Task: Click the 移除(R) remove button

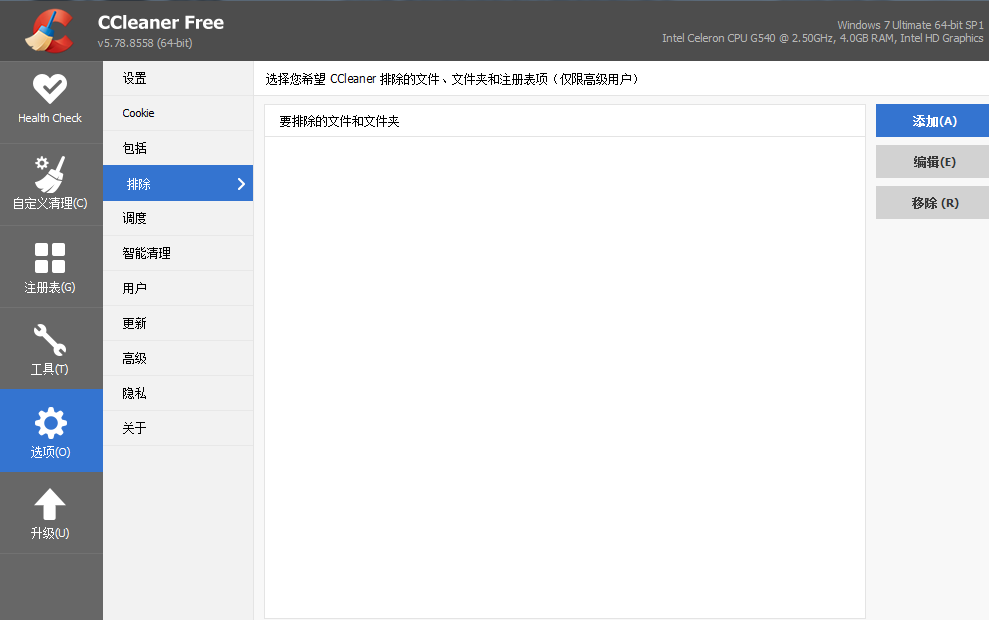Action: click(931, 202)
